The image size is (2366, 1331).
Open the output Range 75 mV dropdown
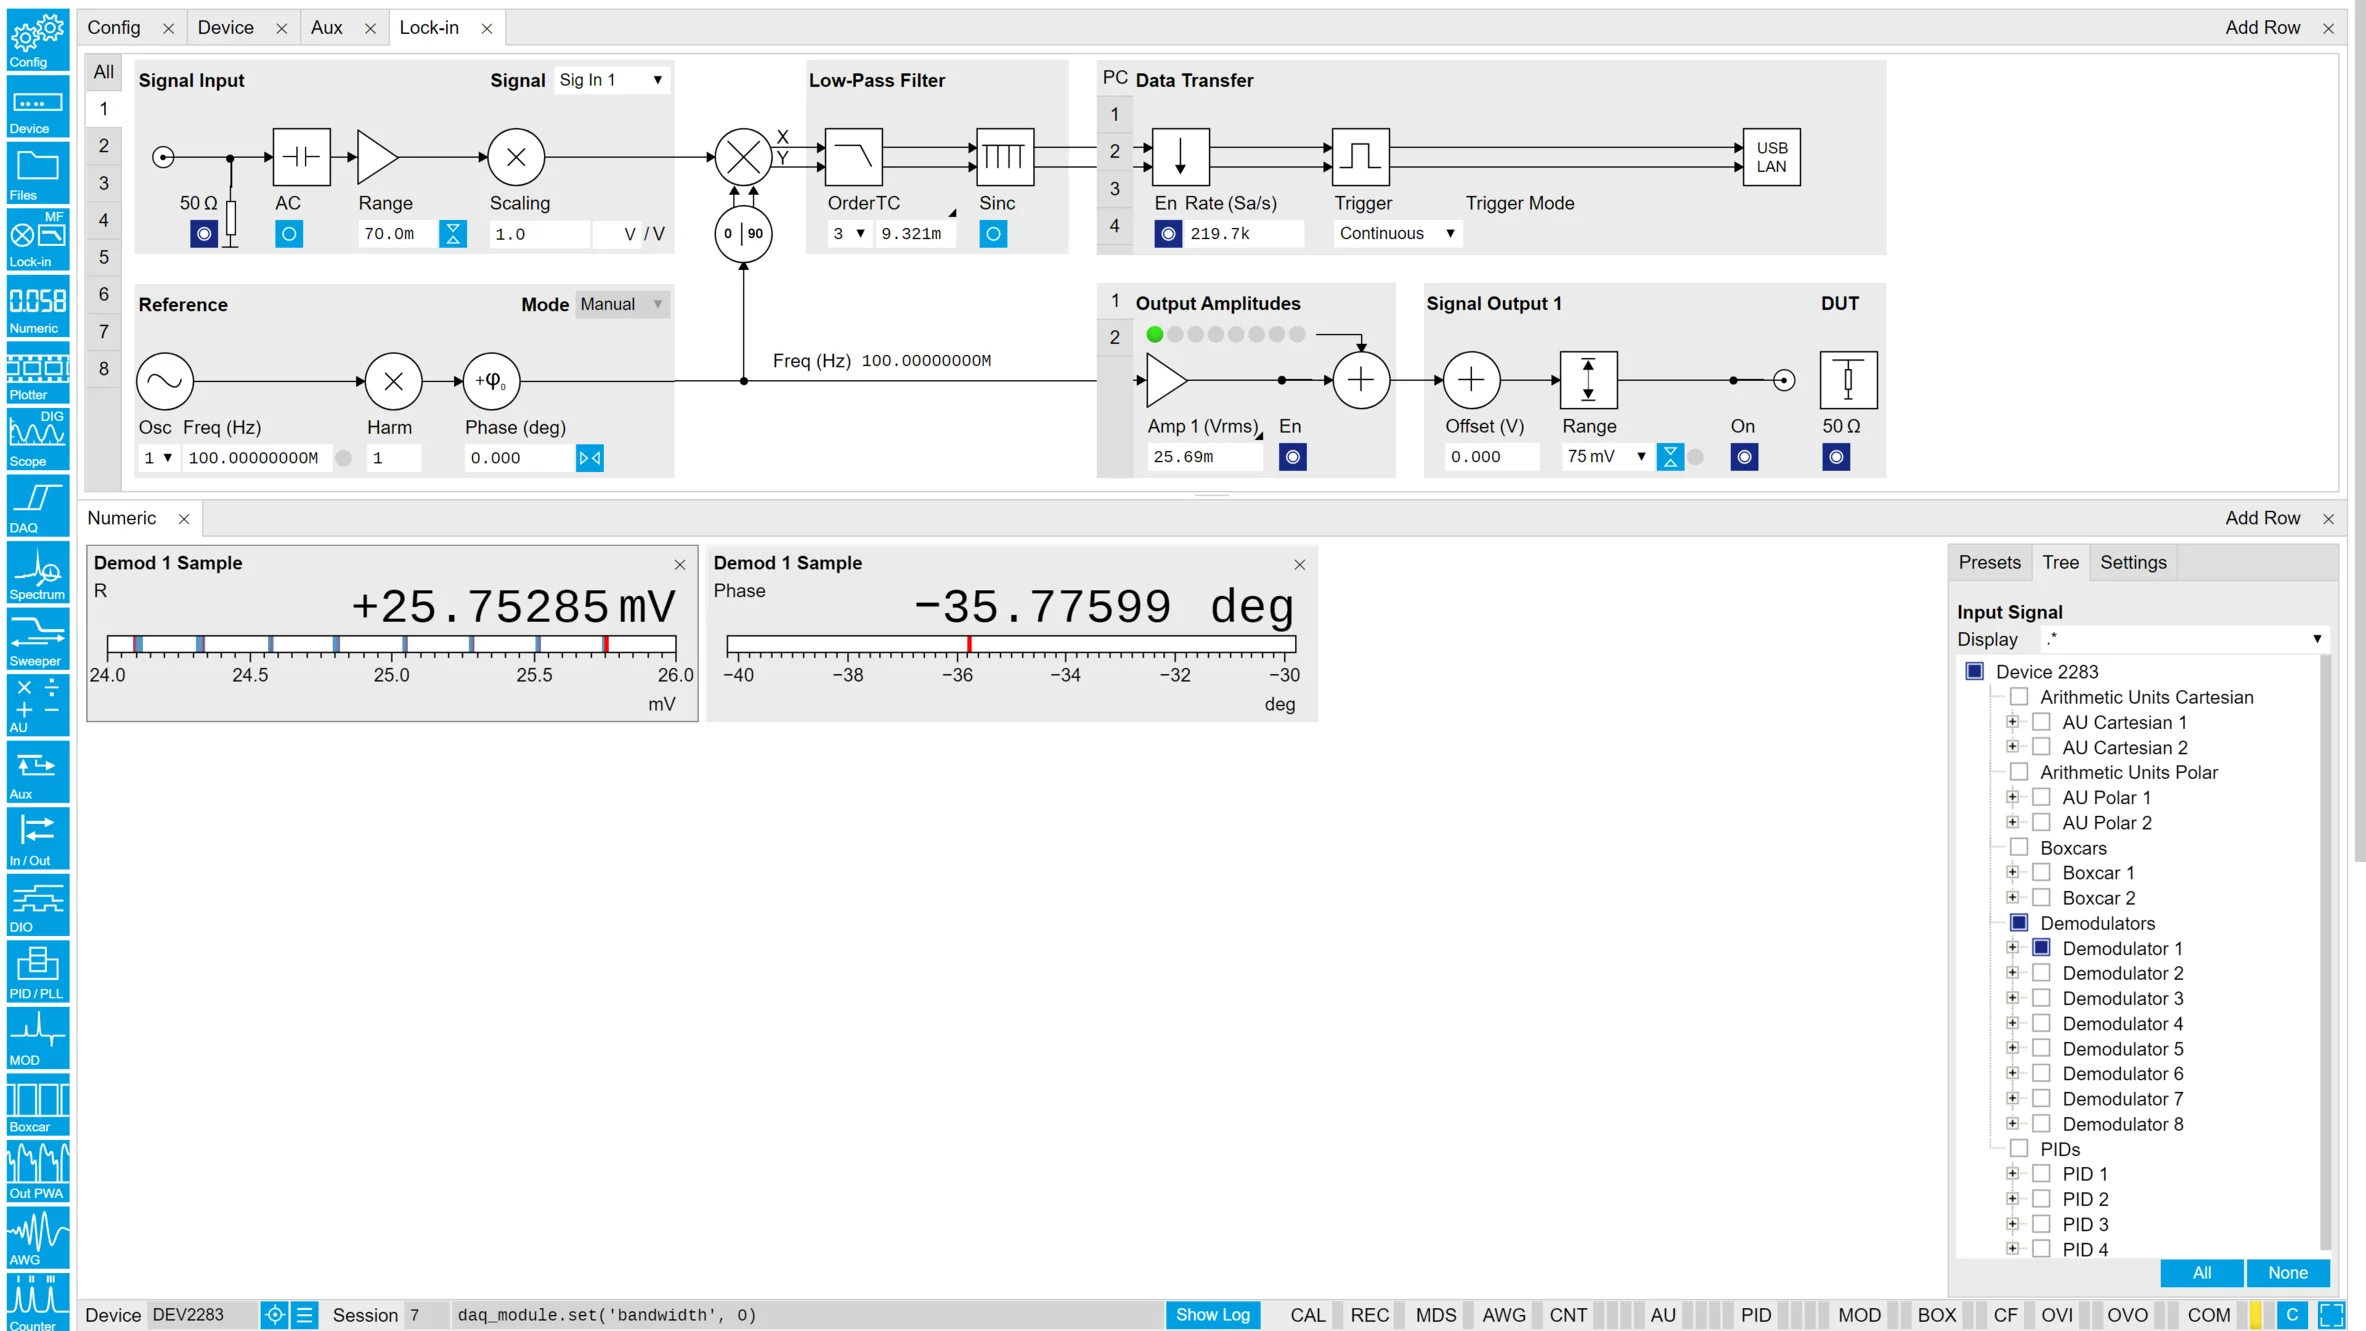[x=1607, y=457]
